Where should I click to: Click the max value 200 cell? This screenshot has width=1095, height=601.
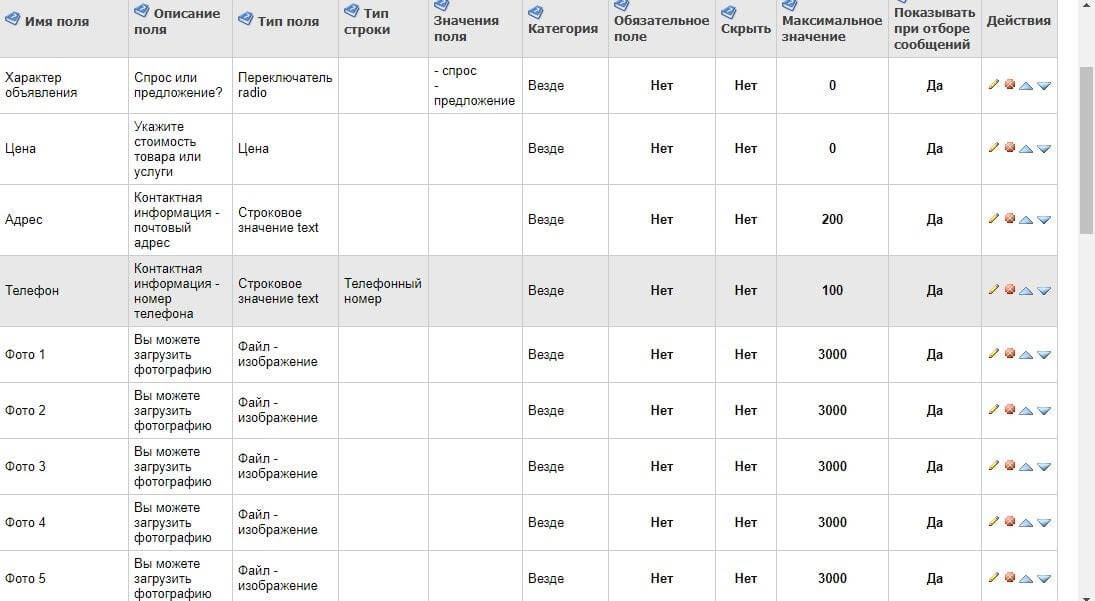click(832, 219)
